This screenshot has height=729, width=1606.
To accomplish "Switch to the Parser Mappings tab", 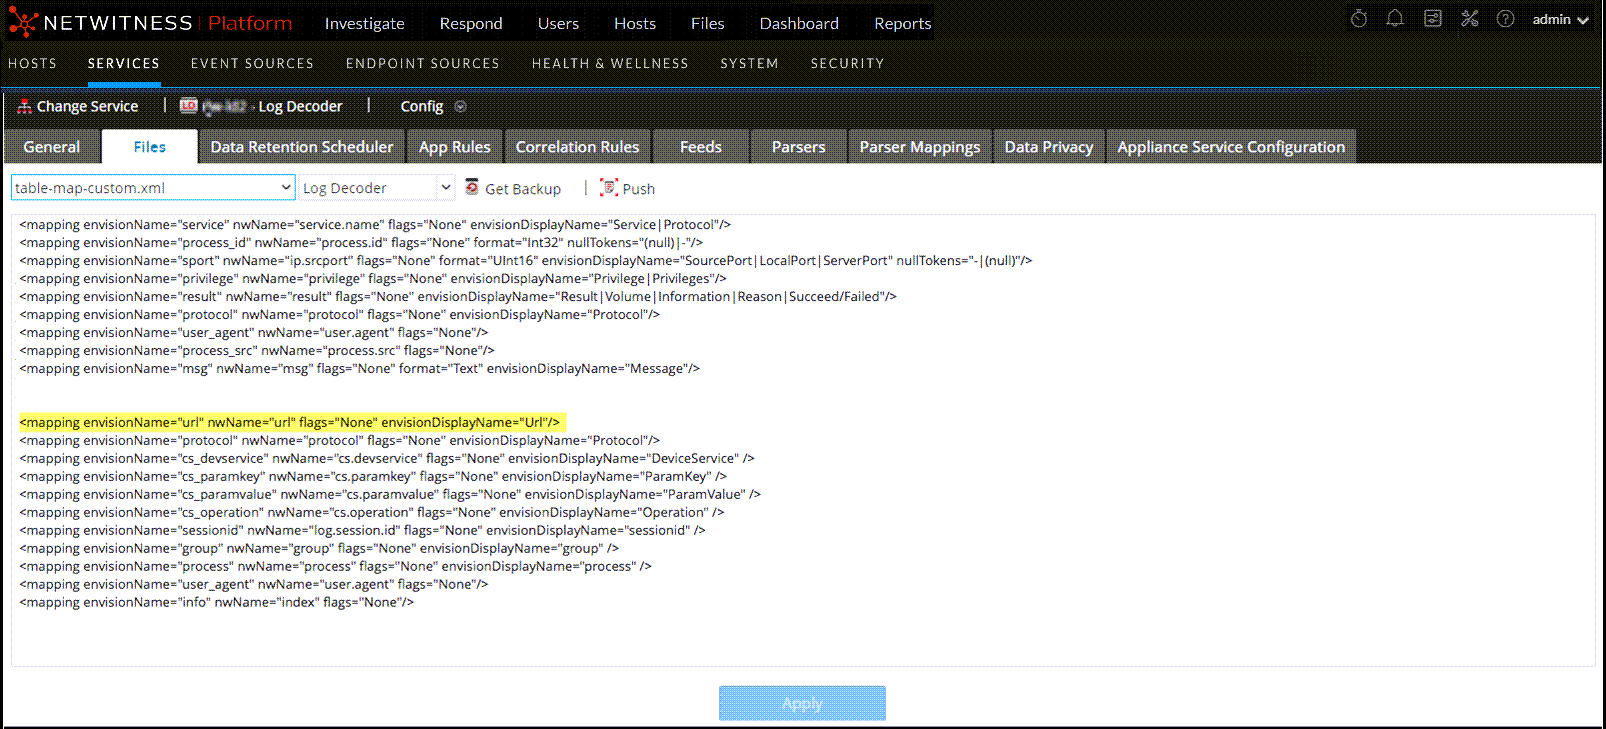I will [x=919, y=147].
